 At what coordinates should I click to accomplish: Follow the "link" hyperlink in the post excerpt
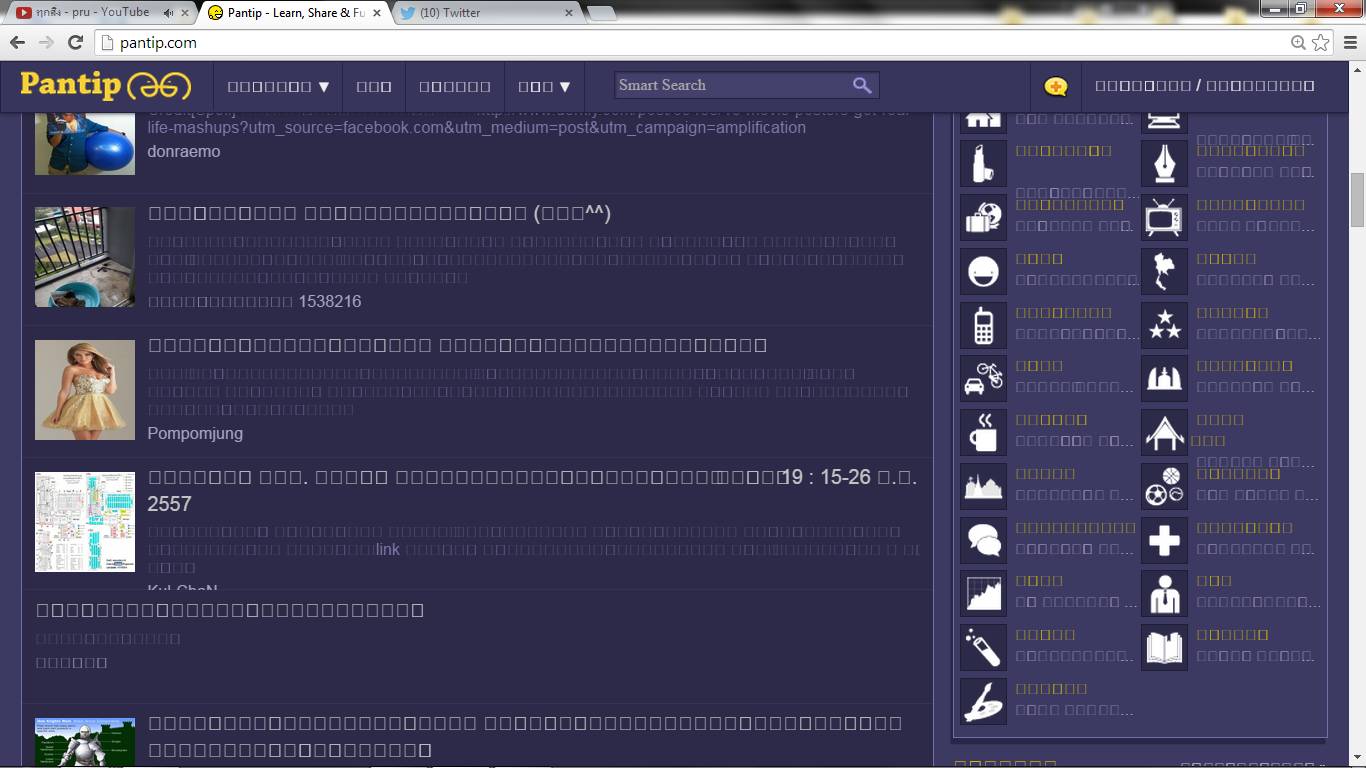click(x=388, y=549)
